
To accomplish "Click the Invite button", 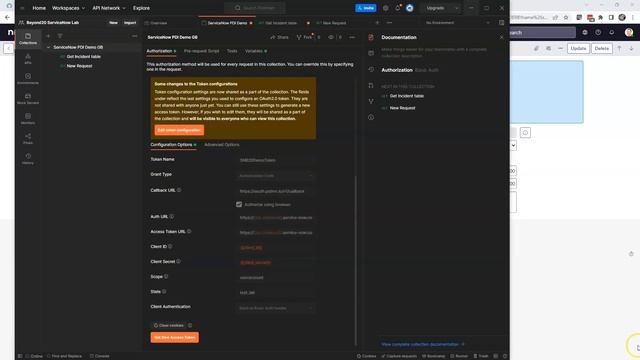I will click(366, 8).
